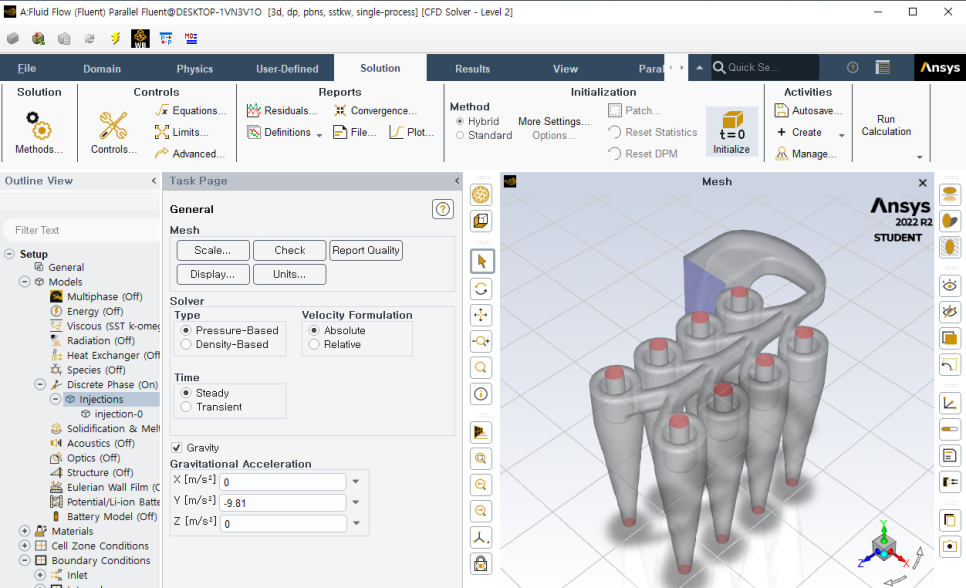Select Relative velocity formulation
Screen dimensions: 966x588
point(314,345)
